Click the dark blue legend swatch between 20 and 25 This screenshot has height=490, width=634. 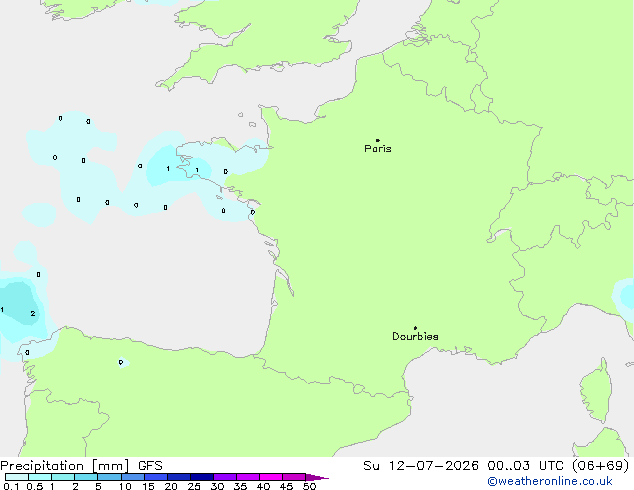[x=179, y=477]
